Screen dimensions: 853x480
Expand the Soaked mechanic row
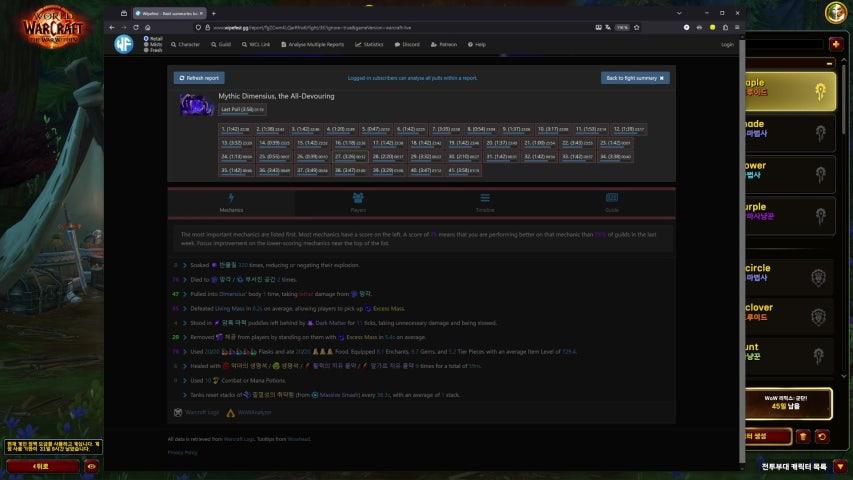[185, 265]
